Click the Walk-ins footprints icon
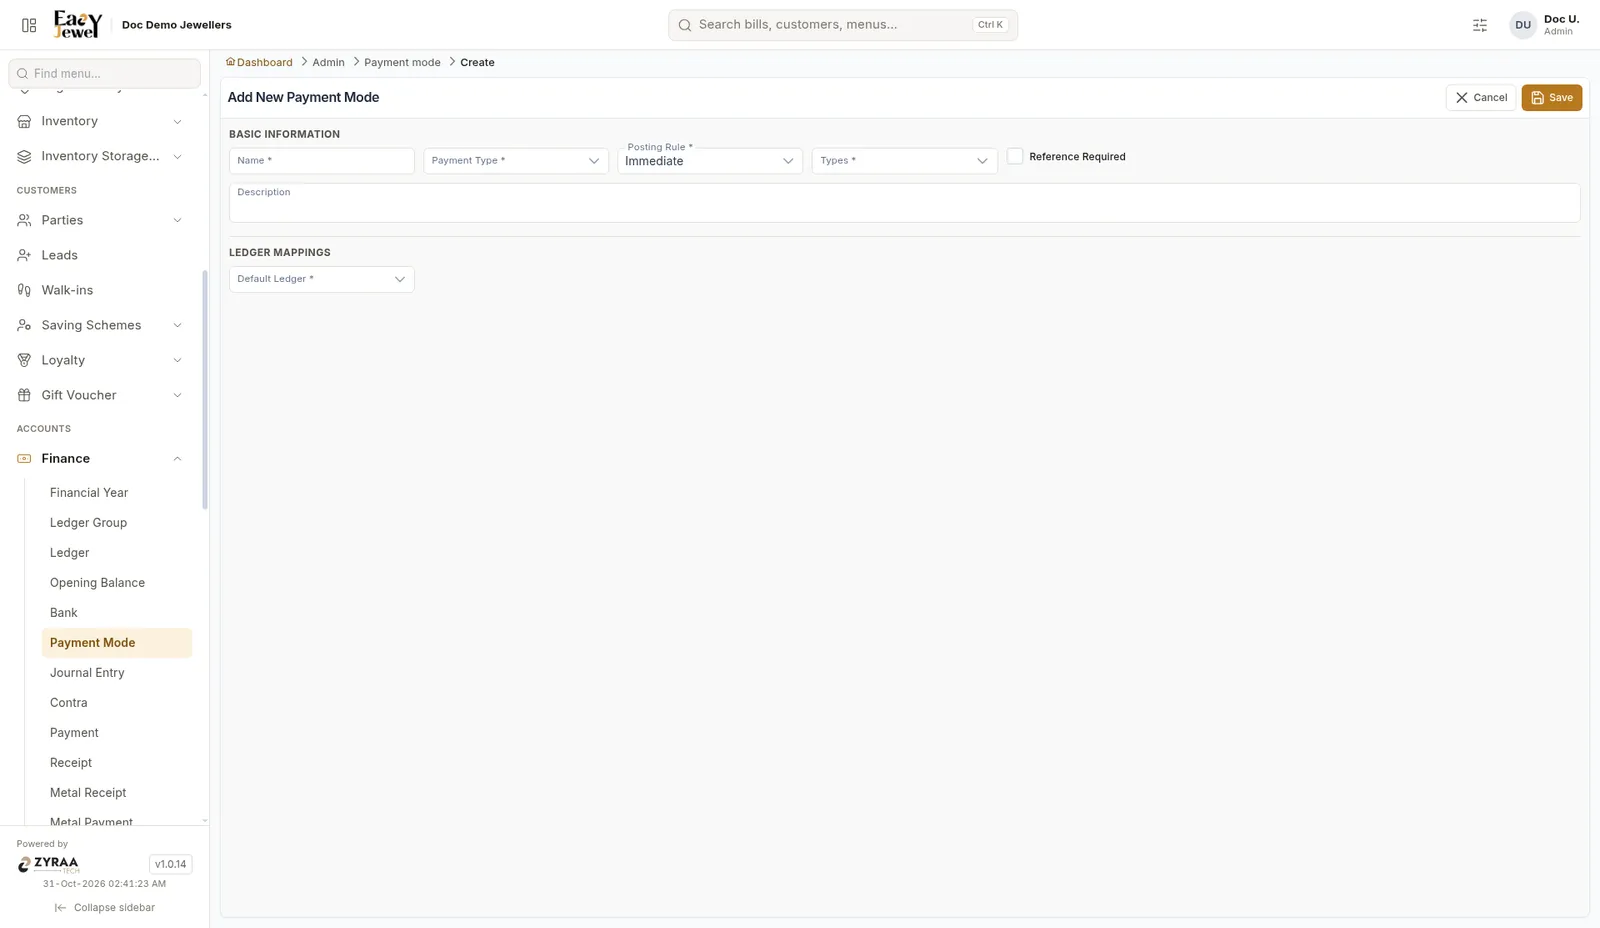1600x928 pixels. pos(24,290)
